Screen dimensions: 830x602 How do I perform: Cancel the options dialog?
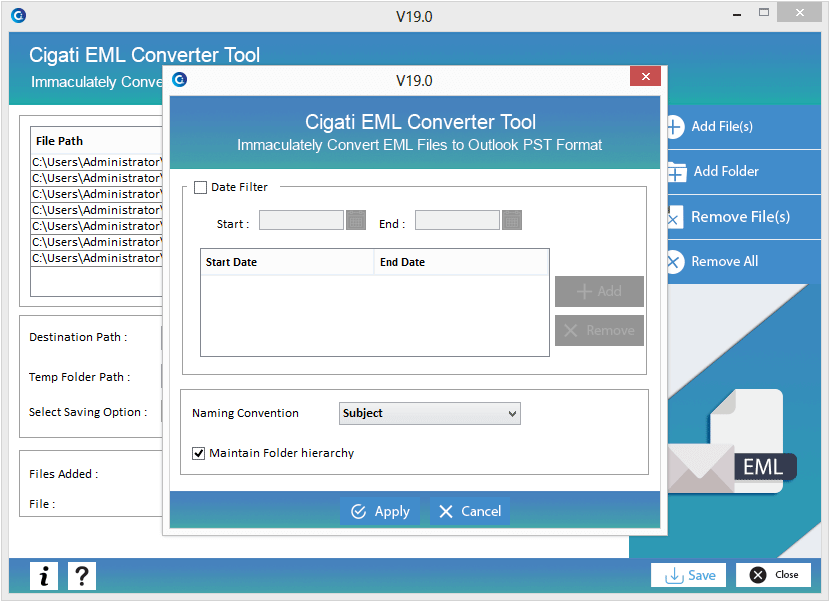[x=470, y=511]
